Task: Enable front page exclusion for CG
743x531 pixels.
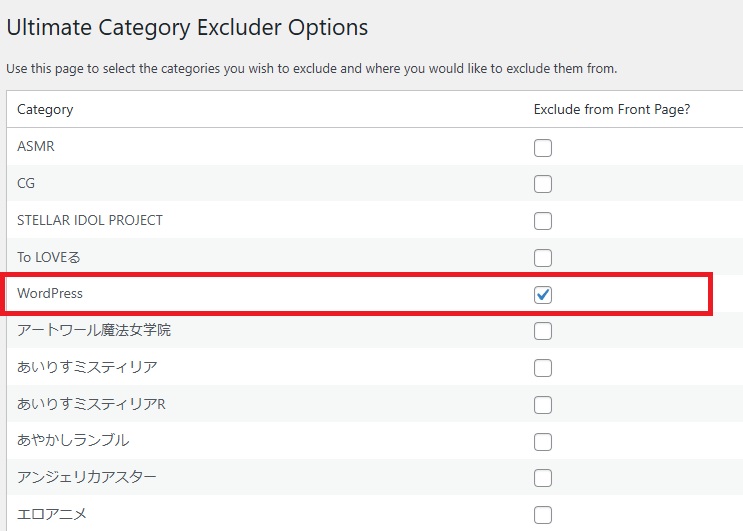Action: coord(543,184)
